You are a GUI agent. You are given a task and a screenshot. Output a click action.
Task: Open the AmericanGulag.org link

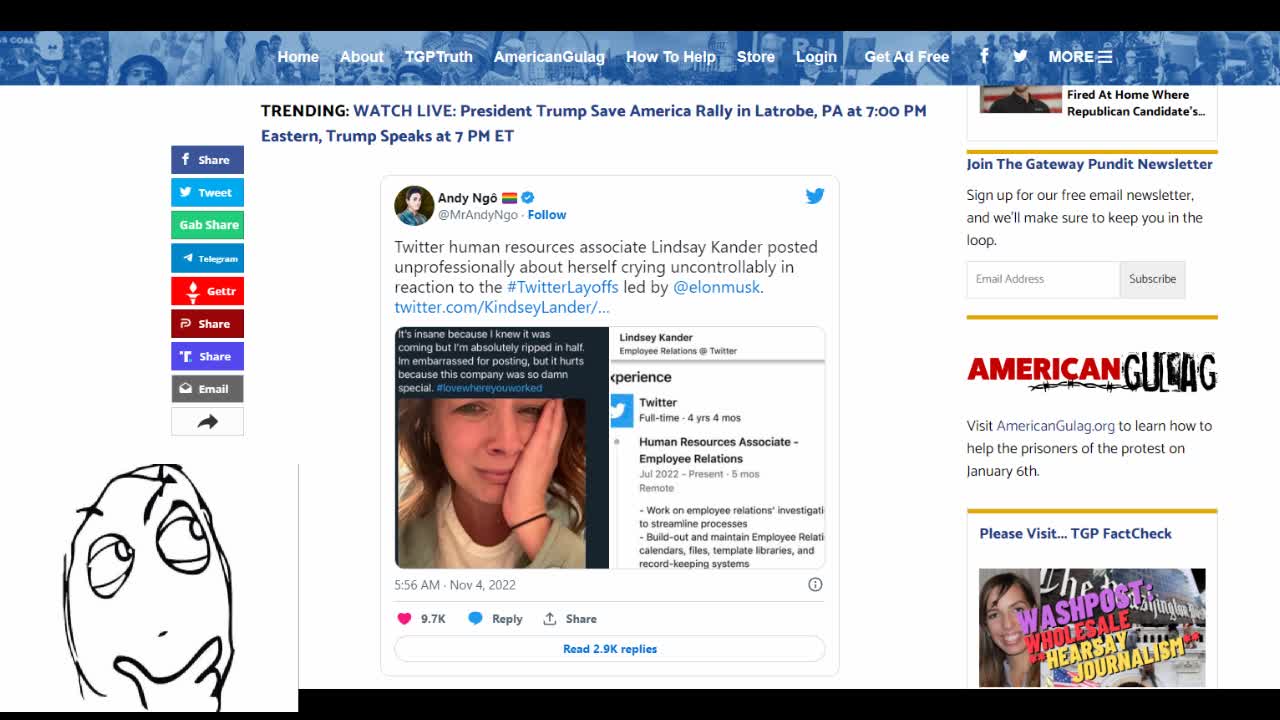coord(1055,426)
